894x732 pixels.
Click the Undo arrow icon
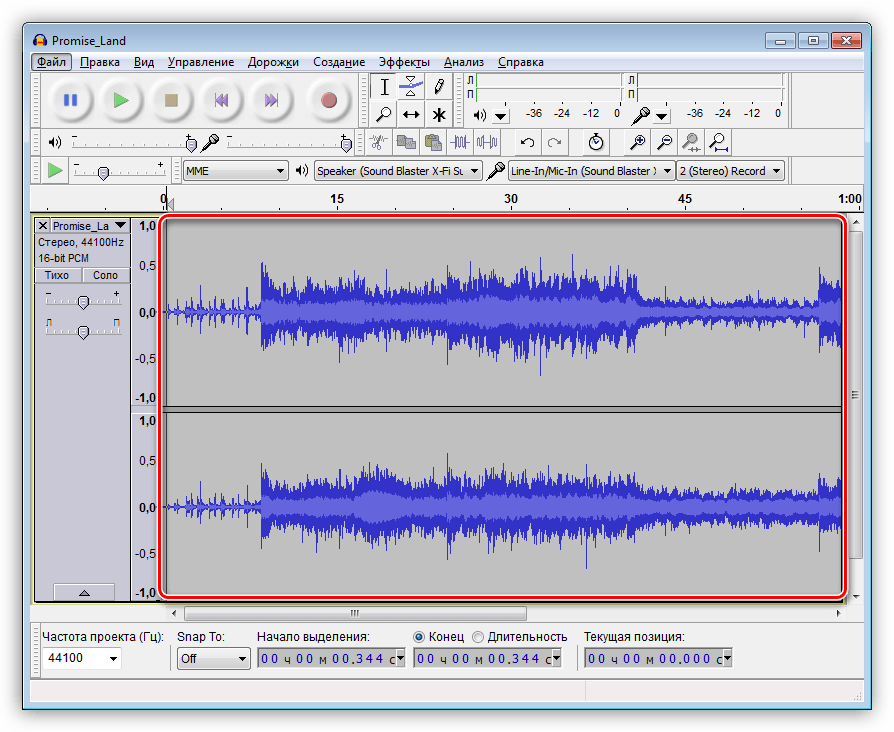[x=527, y=142]
